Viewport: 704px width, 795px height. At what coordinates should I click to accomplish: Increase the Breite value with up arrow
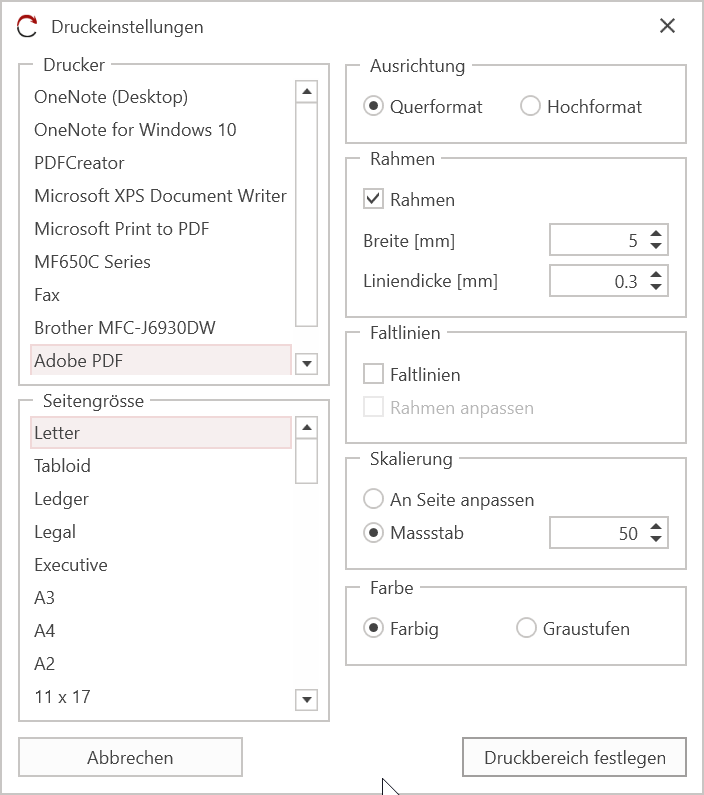tap(656, 234)
